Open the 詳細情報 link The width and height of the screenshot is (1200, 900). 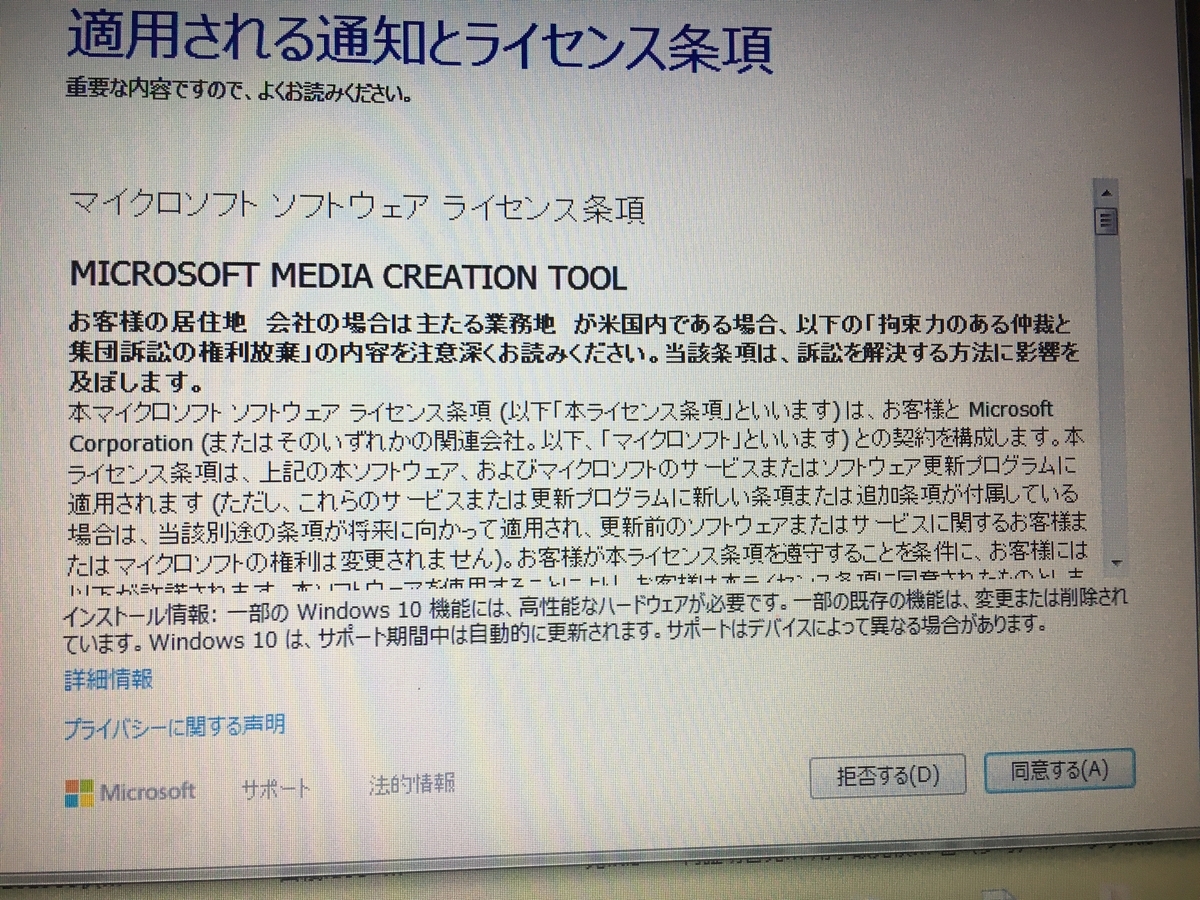pyautogui.click(x=109, y=680)
